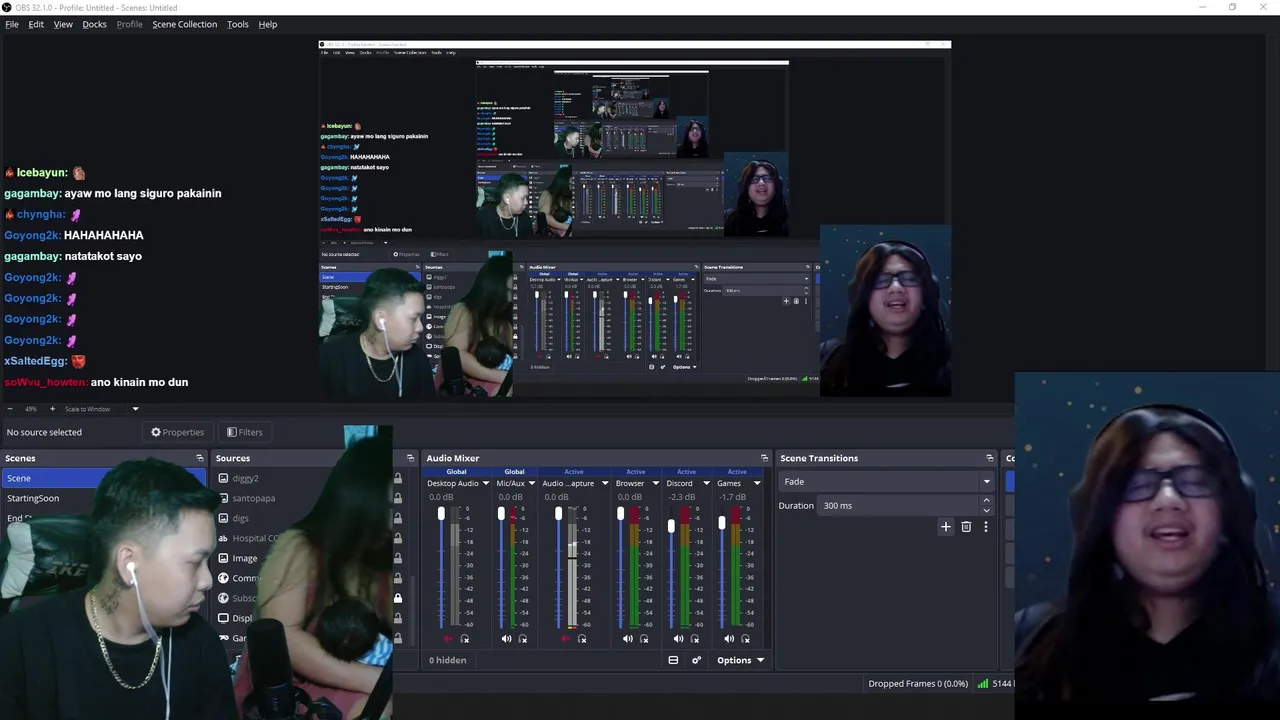The image size is (1280, 720).
Task: Select the scene named Scene
Action: tap(103, 478)
